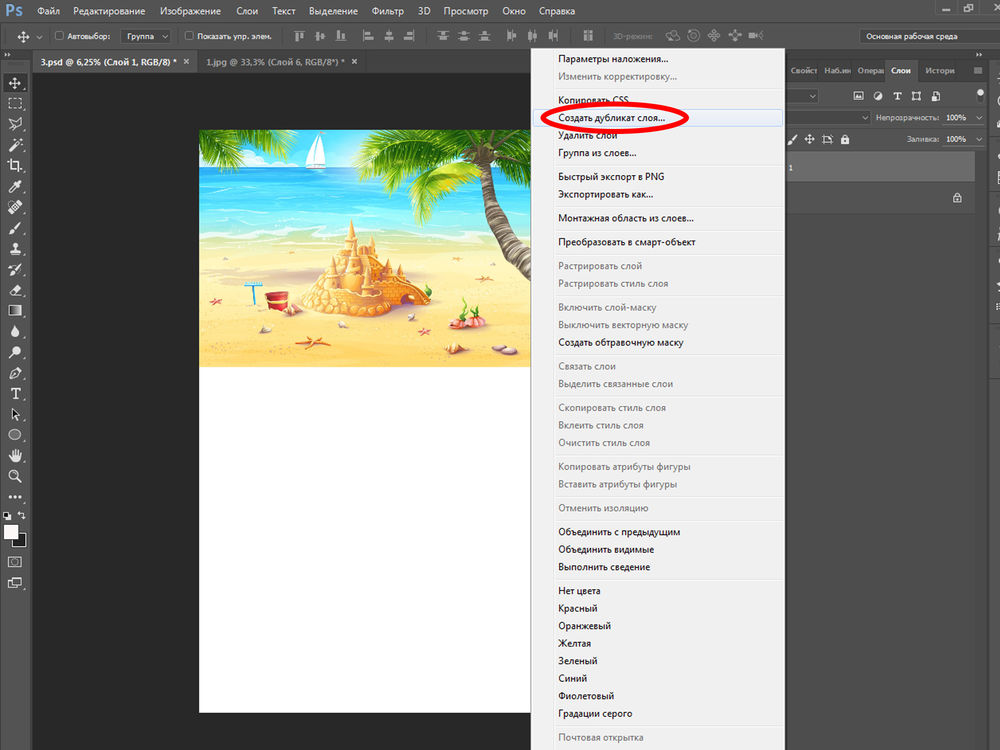Activate the Zoom tool in toolbar
The width and height of the screenshot is (1000, 750).
click(x=15, y=477)
